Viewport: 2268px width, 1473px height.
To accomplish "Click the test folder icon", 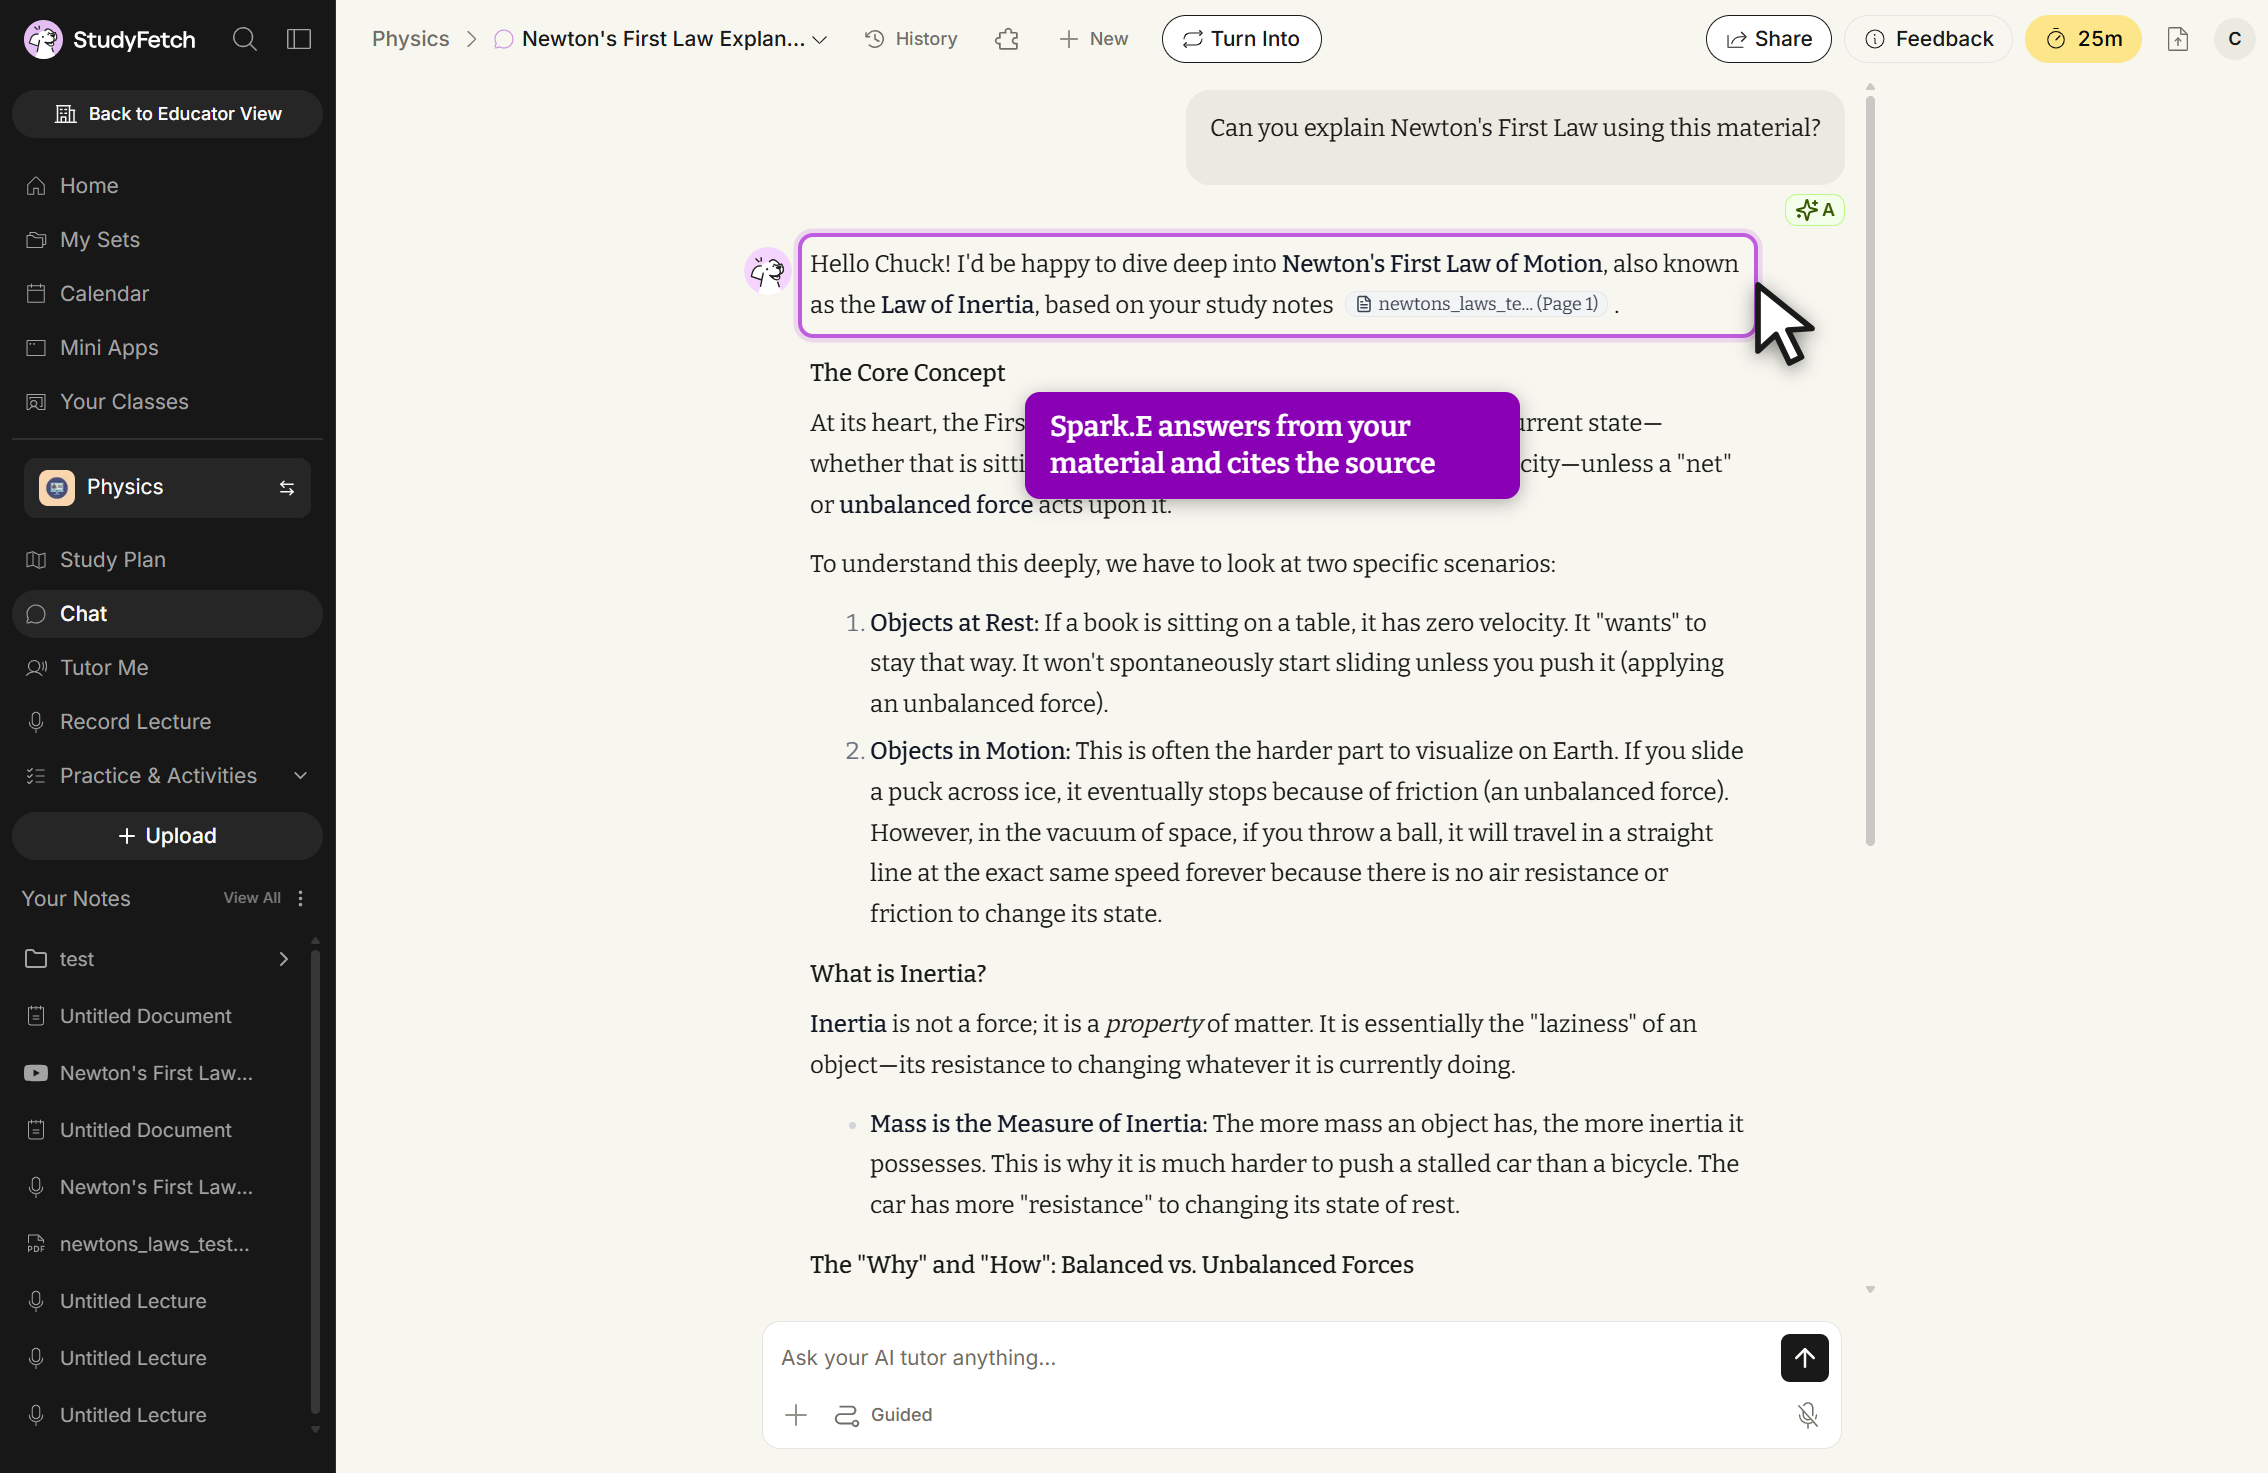I will [x=36, y=959].
